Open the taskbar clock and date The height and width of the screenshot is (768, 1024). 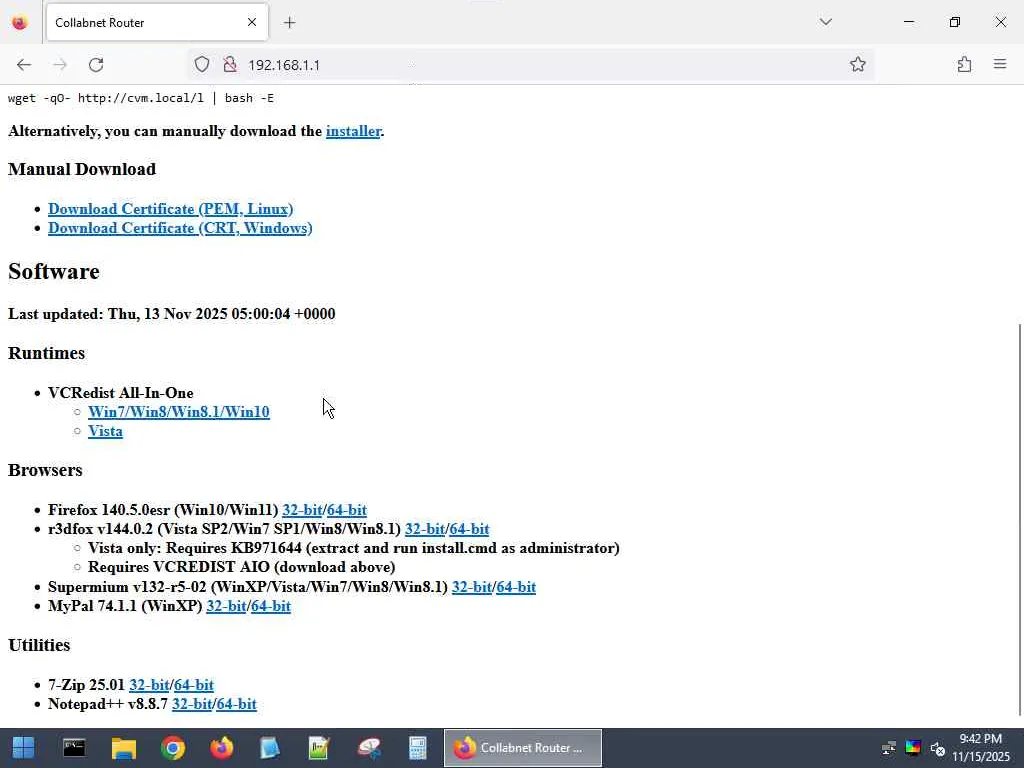(981, 748)
